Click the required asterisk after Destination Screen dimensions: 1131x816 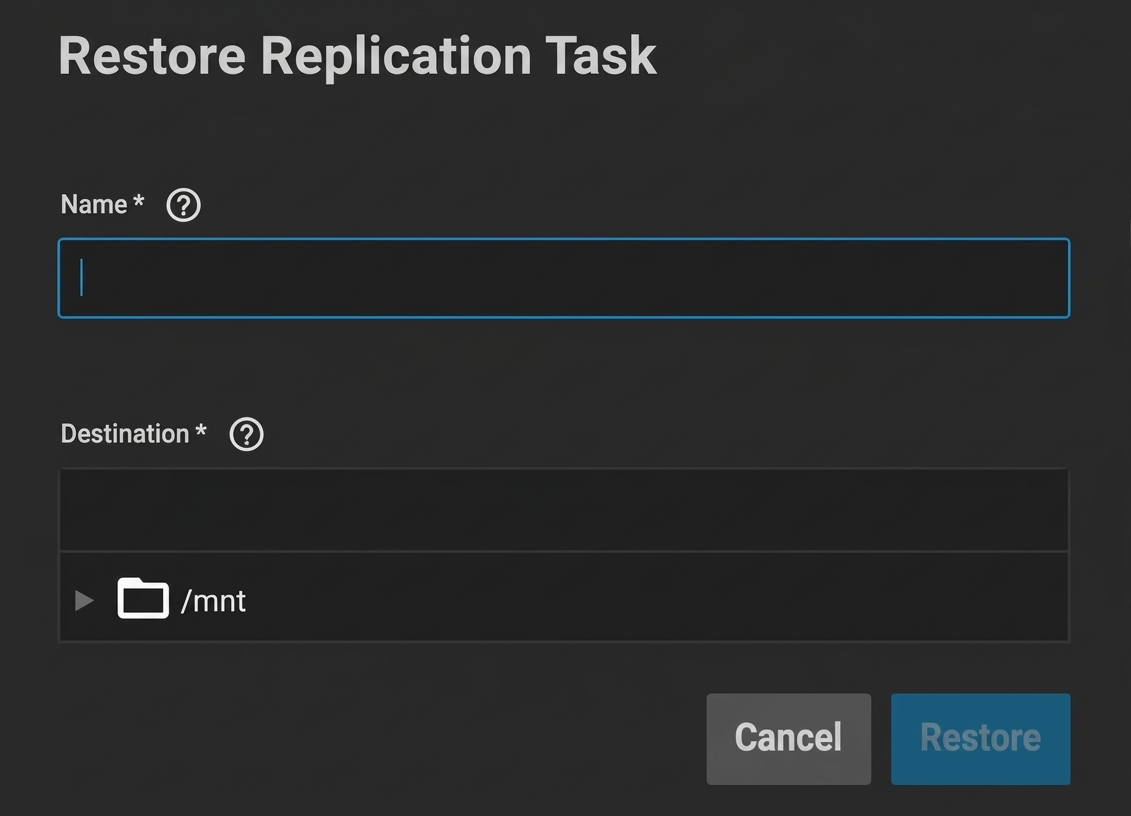[201, 431]
